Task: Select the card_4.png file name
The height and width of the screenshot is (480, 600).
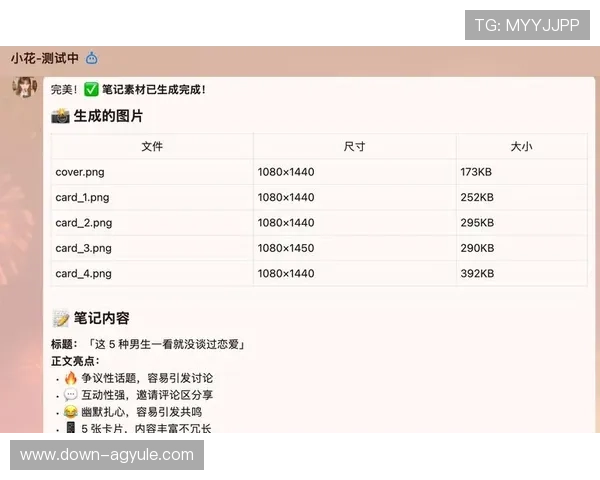Action: coord(84,273)
